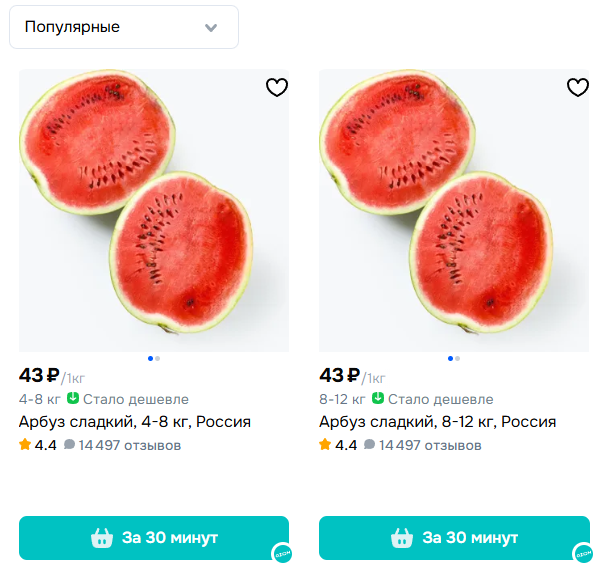The width and height of the screenshot is (604, 568).
Task: Click the basket icon on the right card button
Action: tap(402, 538)
